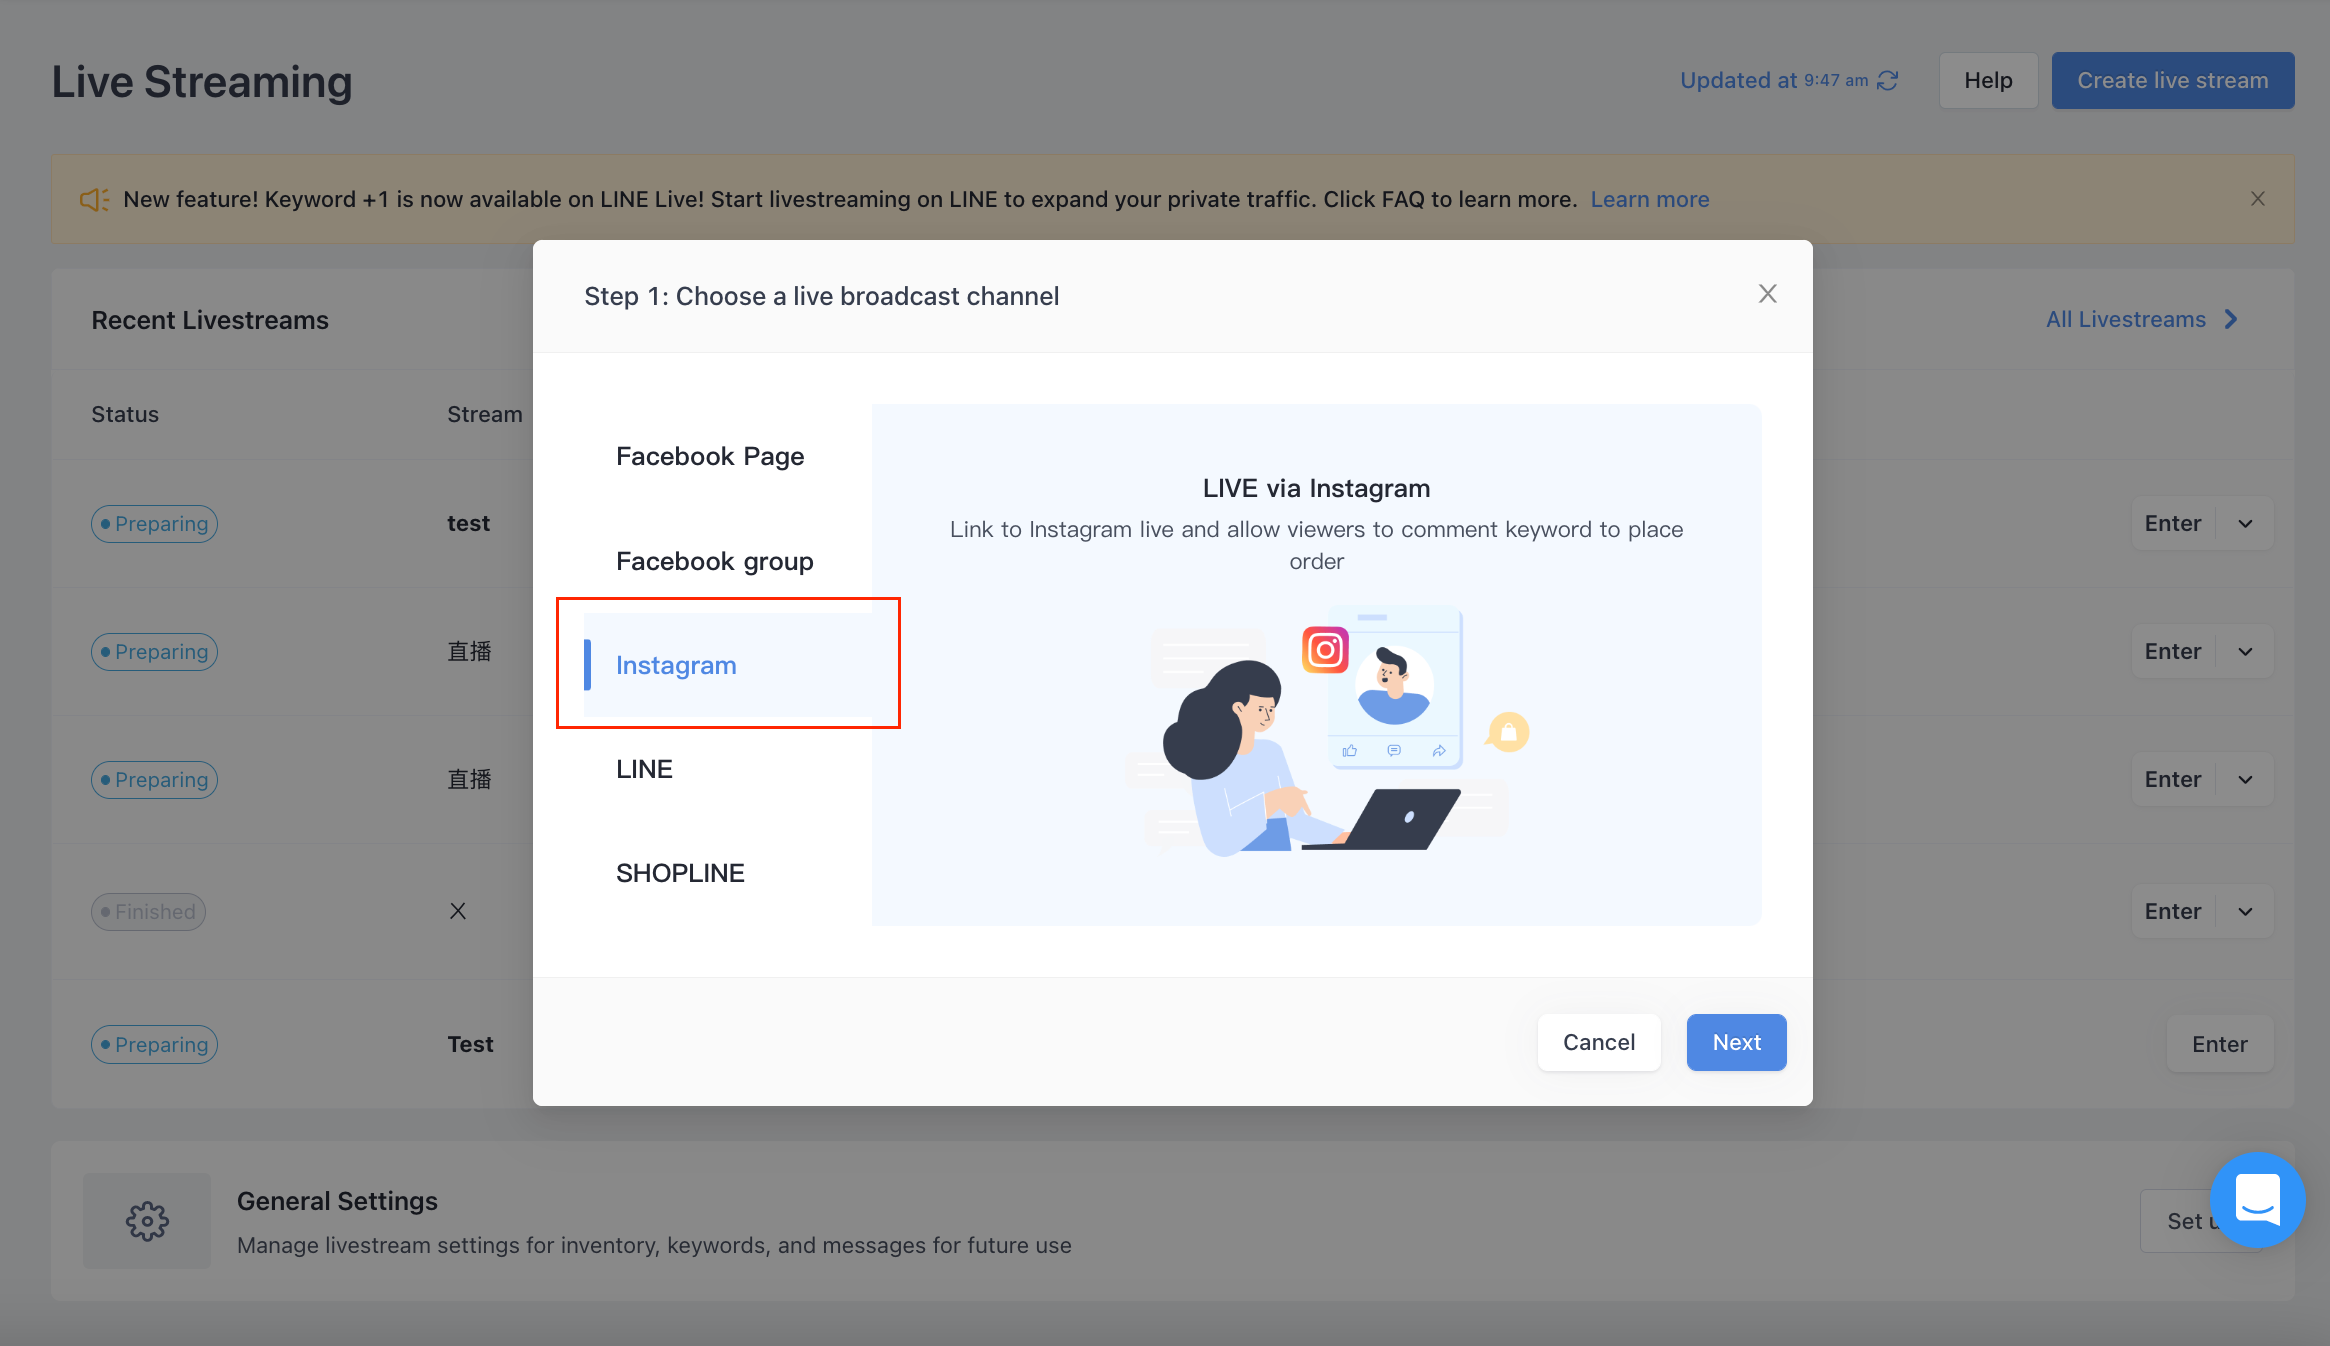
Task: Expand the dropdown beside Enter in the third row
Action: point(2246,779)
